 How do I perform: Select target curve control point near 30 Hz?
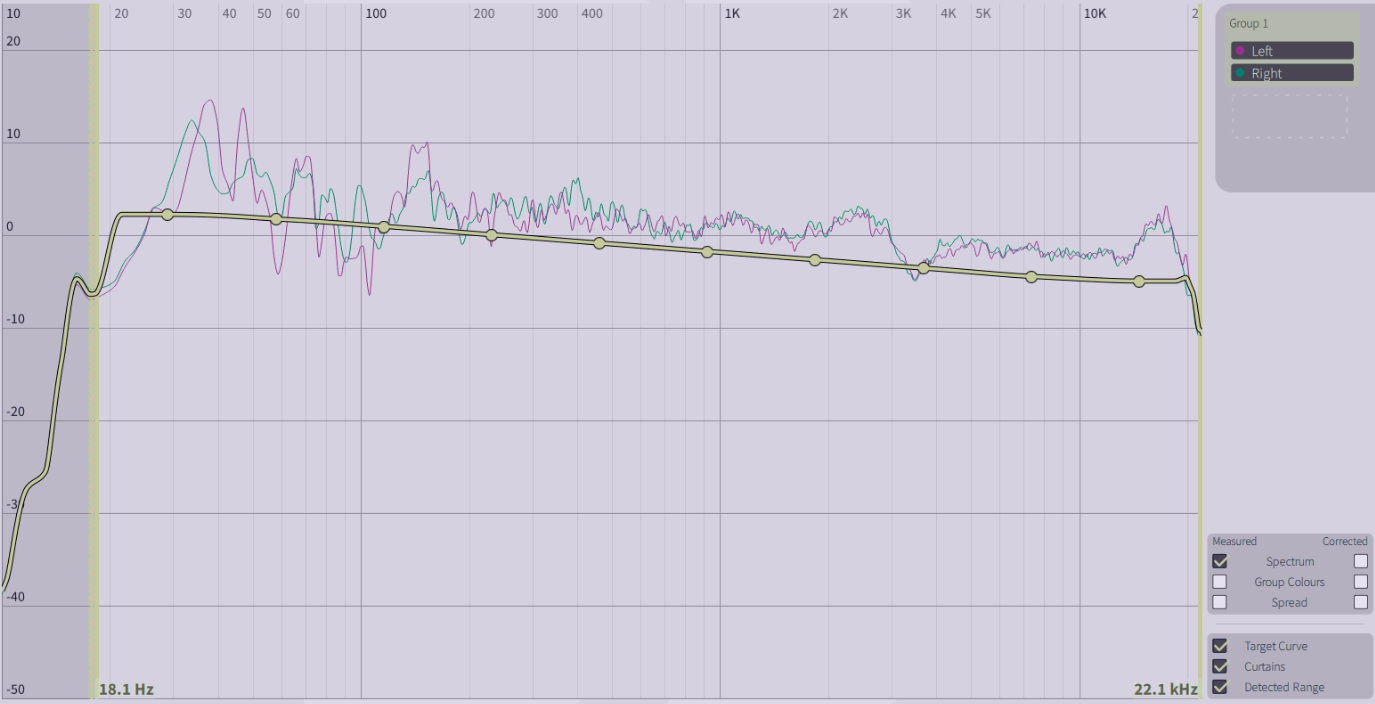coord(167,215)
